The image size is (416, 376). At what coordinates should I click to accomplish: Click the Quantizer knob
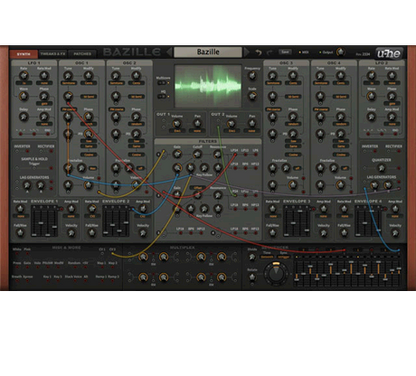pyautogui.click(x=381, y=168)
